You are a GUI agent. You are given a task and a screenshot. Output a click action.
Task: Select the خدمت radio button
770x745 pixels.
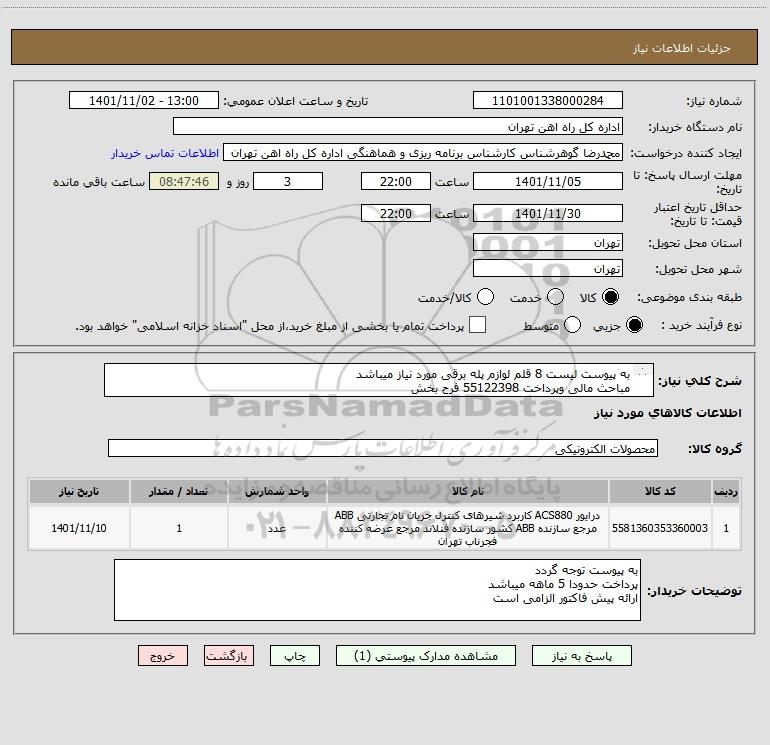click(555, 297)
